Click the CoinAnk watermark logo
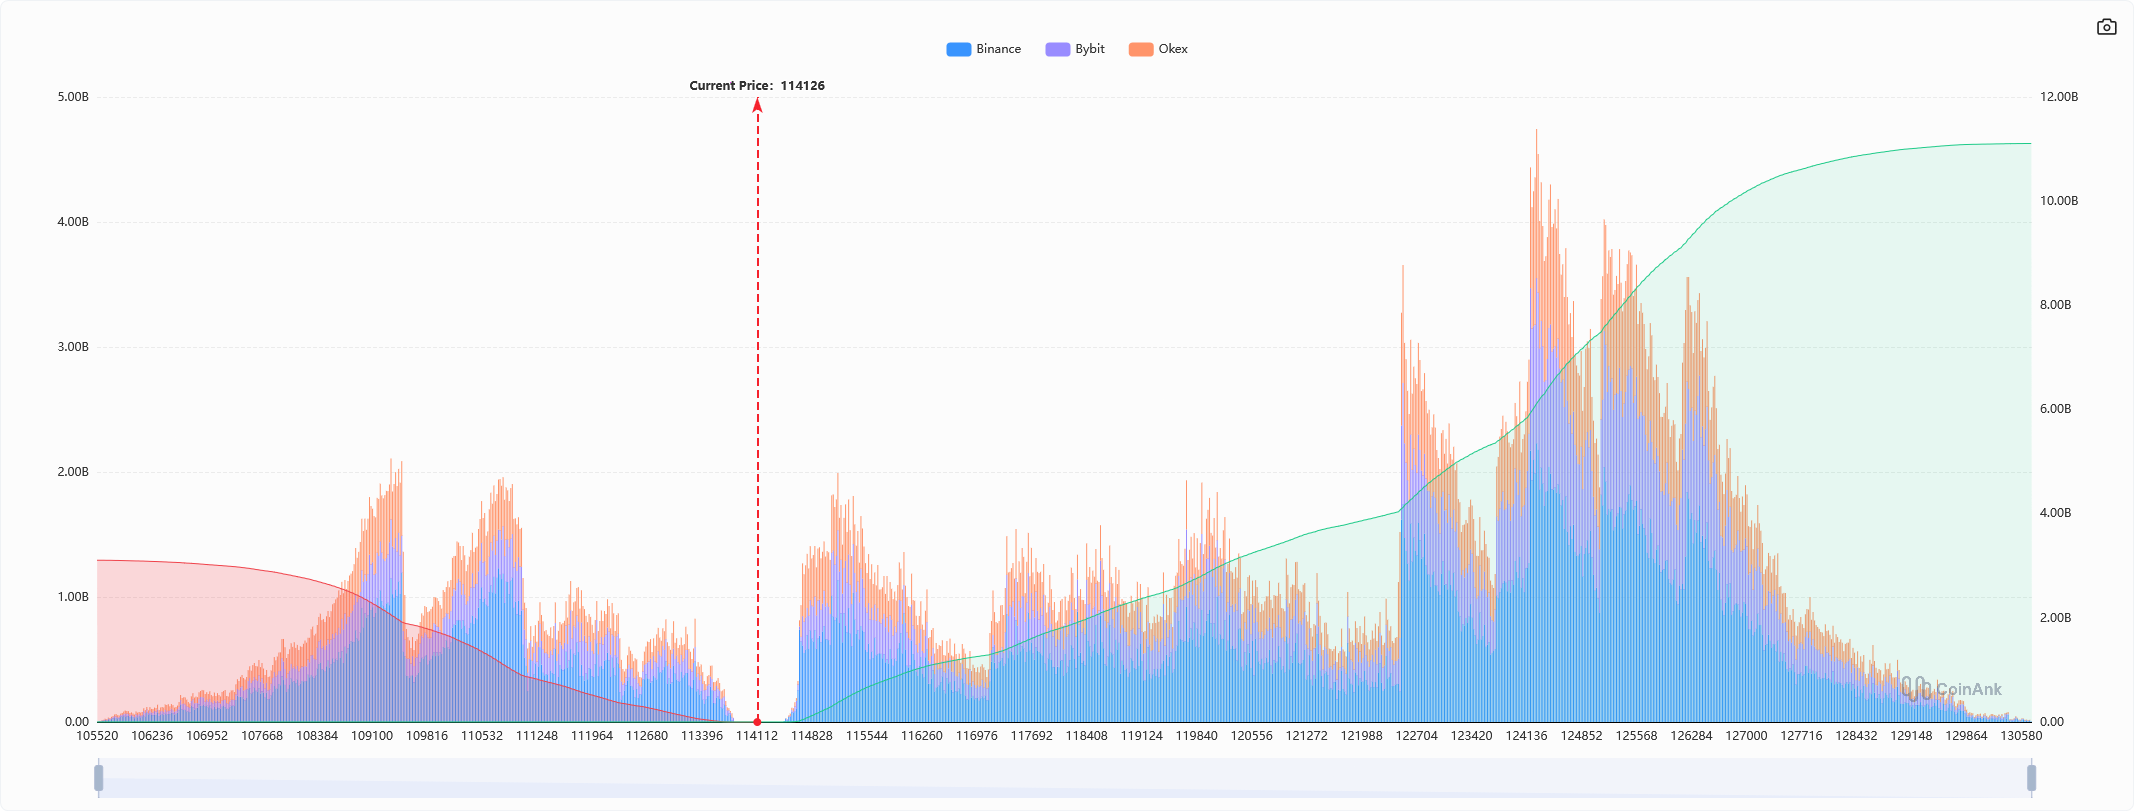This screenshot has width=2134, height=811. click(1951, 689)
